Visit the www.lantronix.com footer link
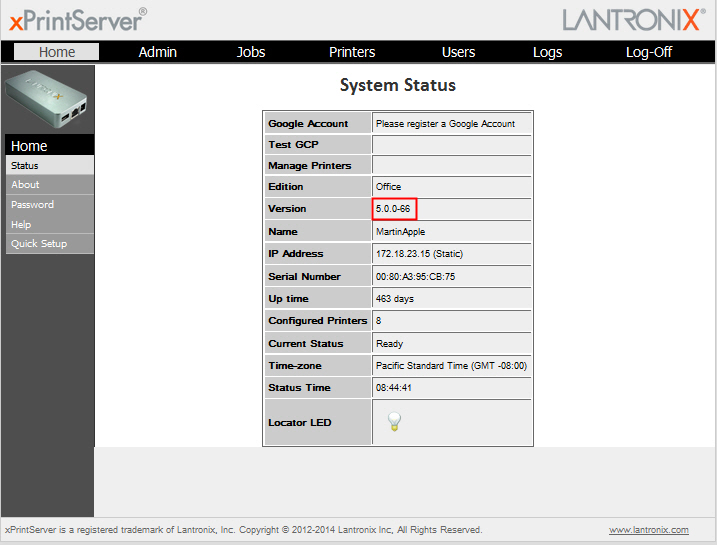The image size is (717, 545). (648, 530)
